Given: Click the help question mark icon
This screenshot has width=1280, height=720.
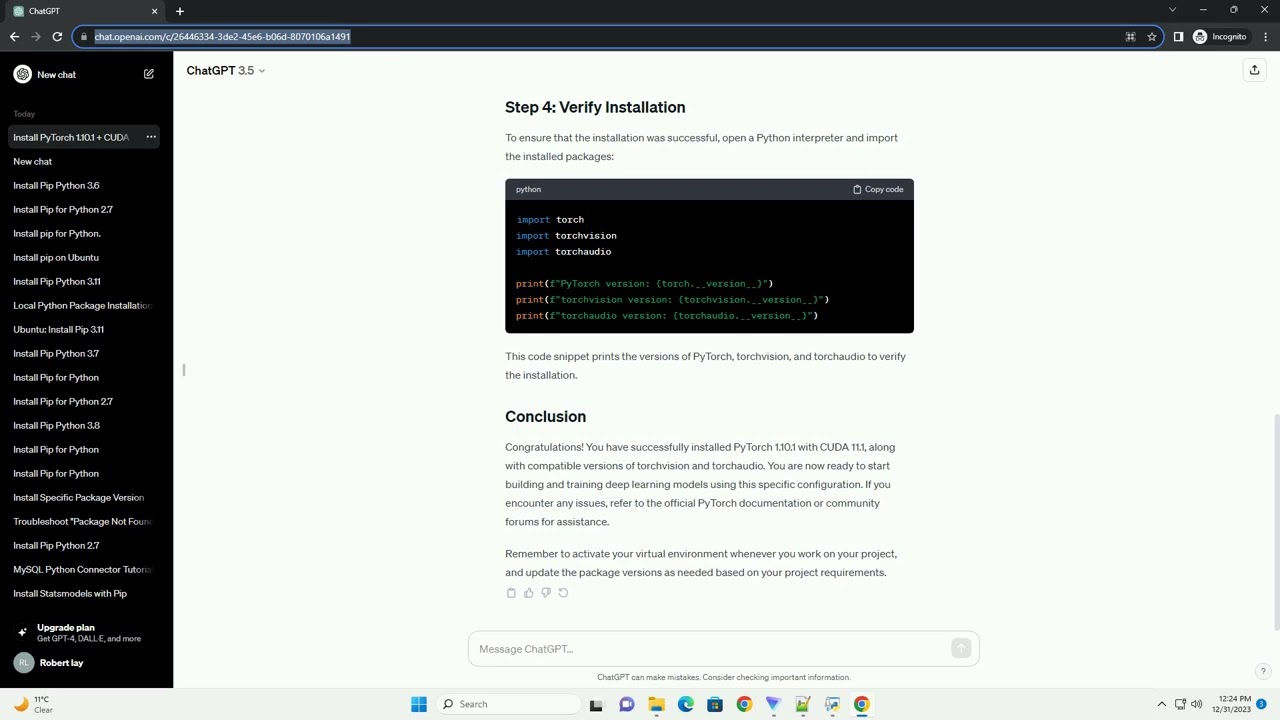Looking at the screenshot, I should coord(1263,671).
